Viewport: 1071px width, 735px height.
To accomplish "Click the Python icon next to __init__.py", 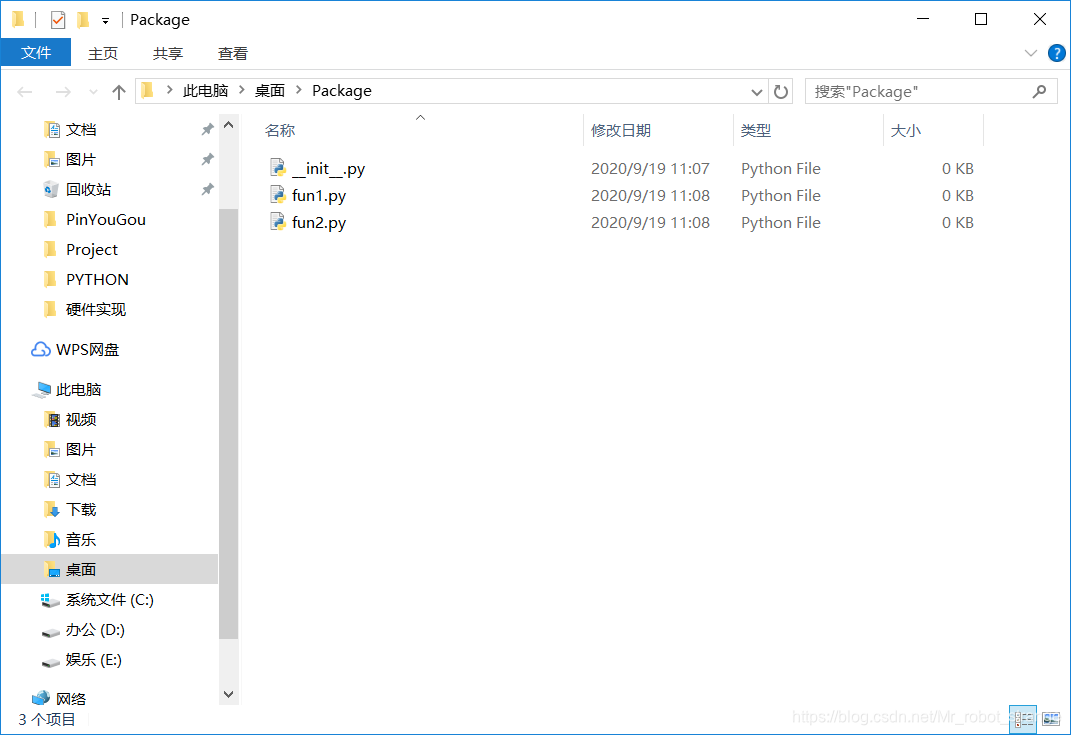I will [277, 168].
